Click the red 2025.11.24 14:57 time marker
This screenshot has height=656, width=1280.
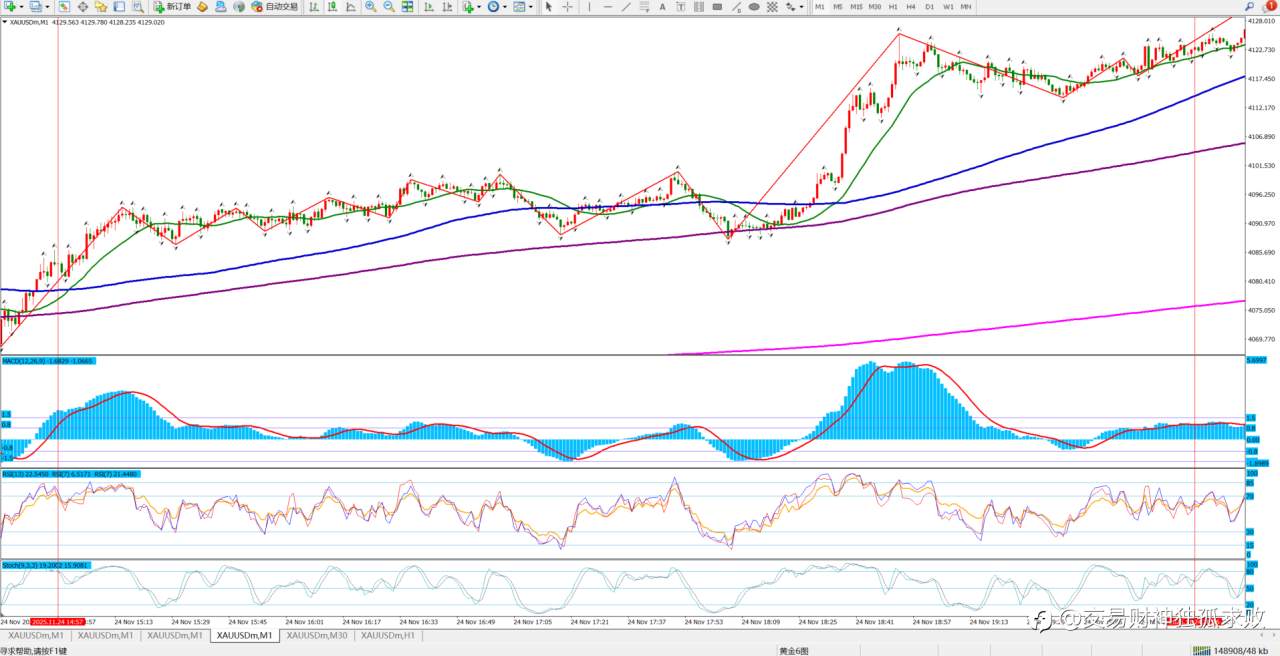57,621
